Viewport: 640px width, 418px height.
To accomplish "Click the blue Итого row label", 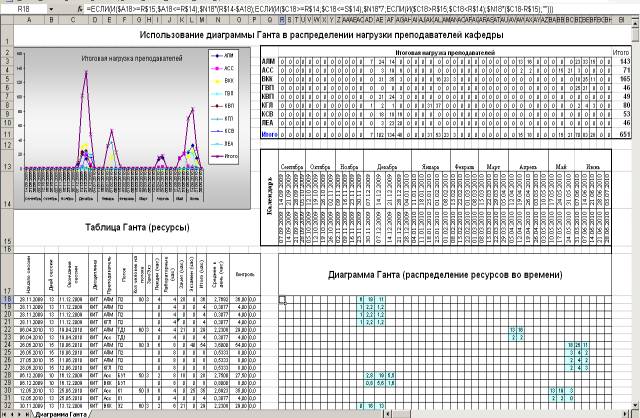I will point(269,134).
